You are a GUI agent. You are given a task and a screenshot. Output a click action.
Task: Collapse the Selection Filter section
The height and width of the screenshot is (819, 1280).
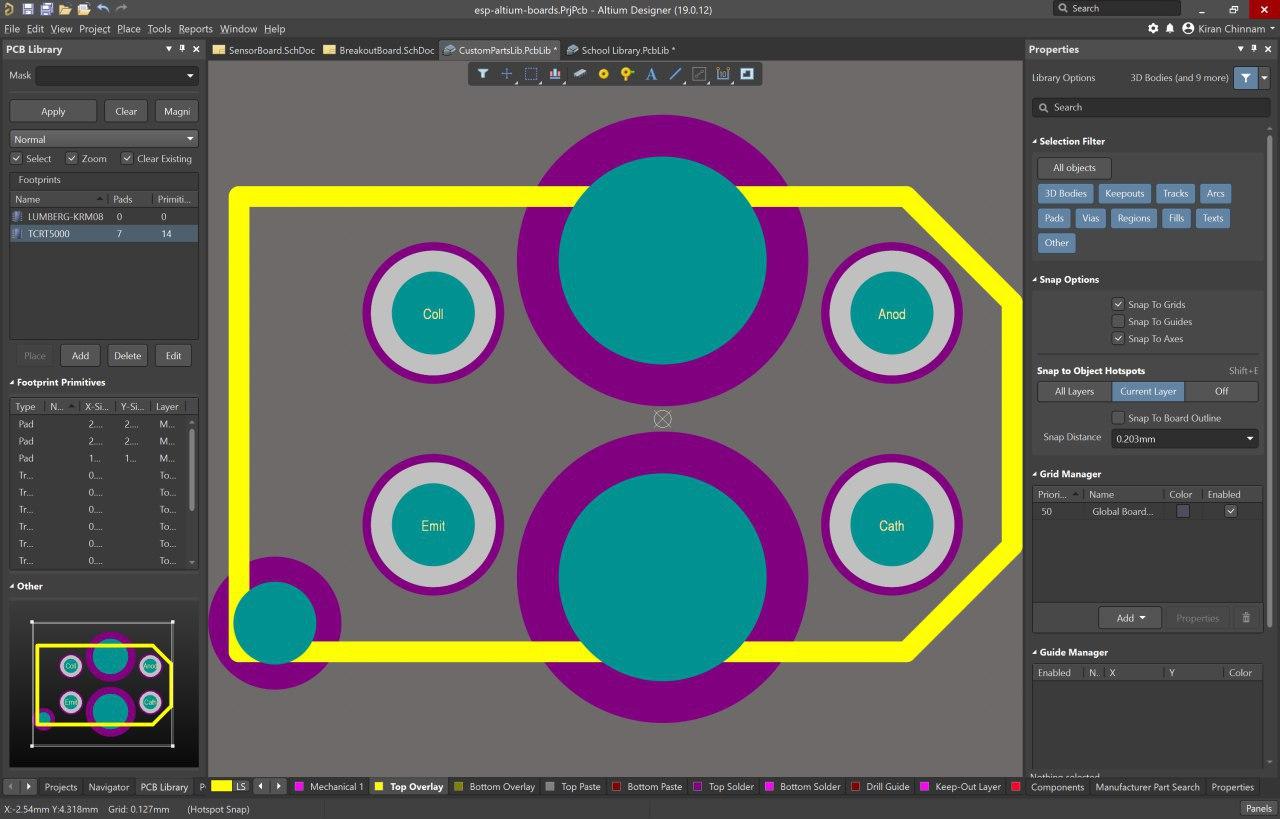tap(1035, 141)
